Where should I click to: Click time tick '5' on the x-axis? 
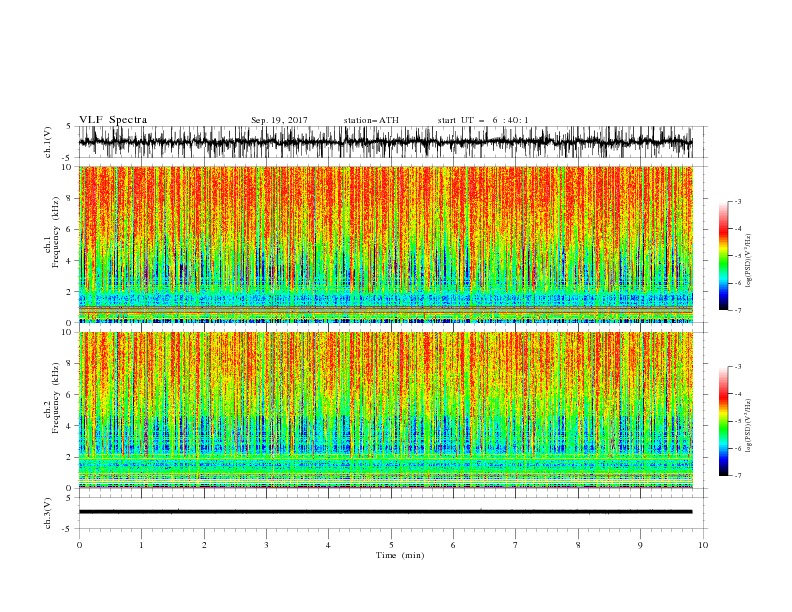coord(391,545)
